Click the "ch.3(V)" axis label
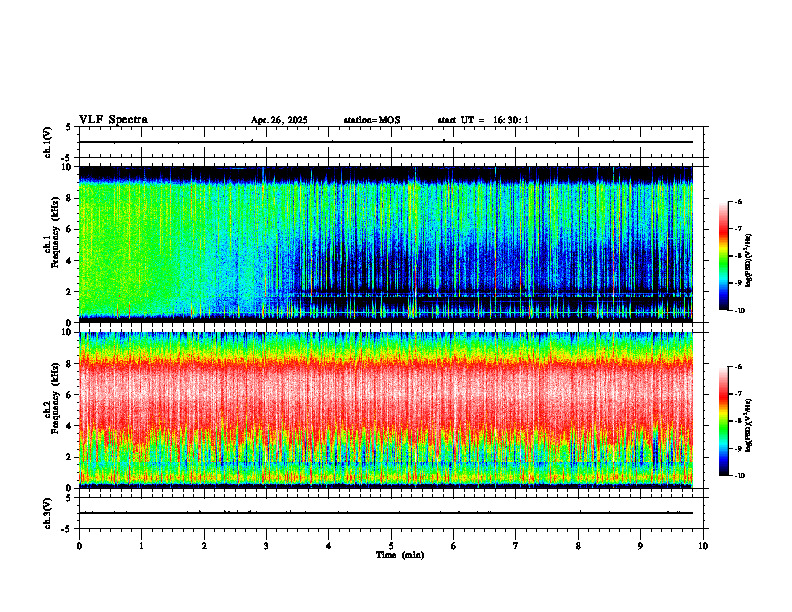The height and width of the screenshot is (612, 792). tap(48, 513)
